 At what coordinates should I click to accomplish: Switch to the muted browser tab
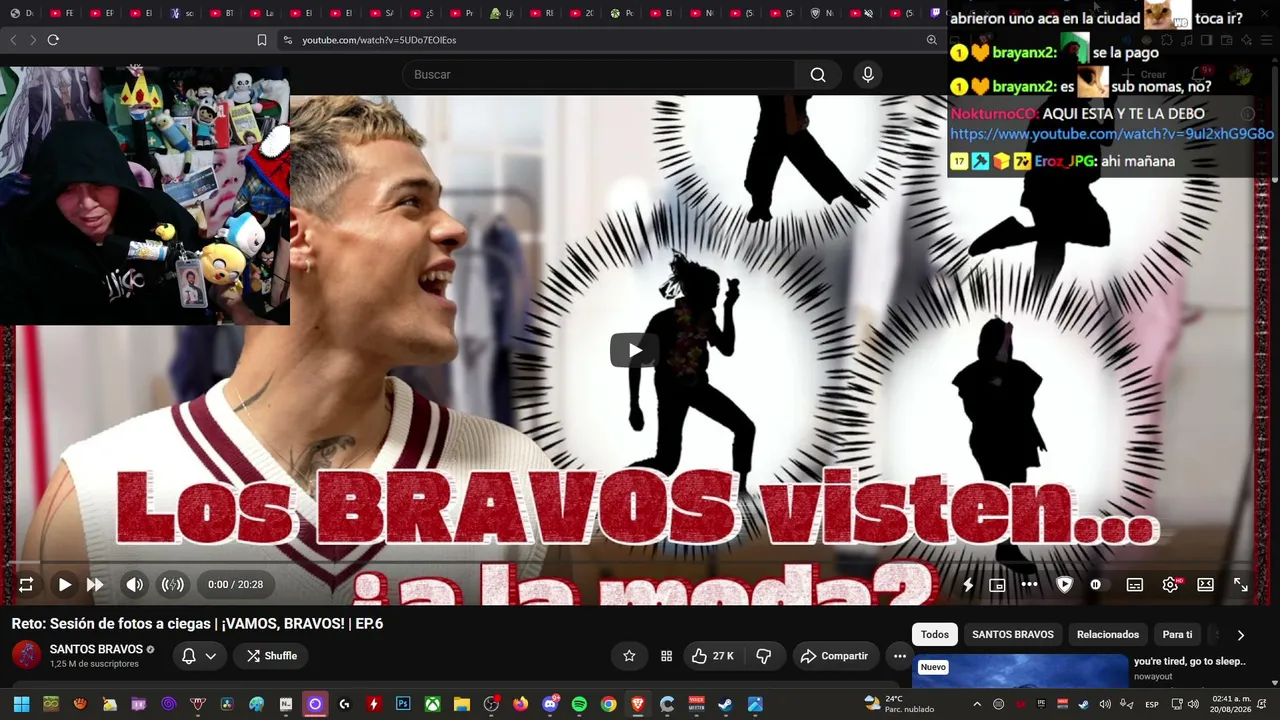point(861,13)
